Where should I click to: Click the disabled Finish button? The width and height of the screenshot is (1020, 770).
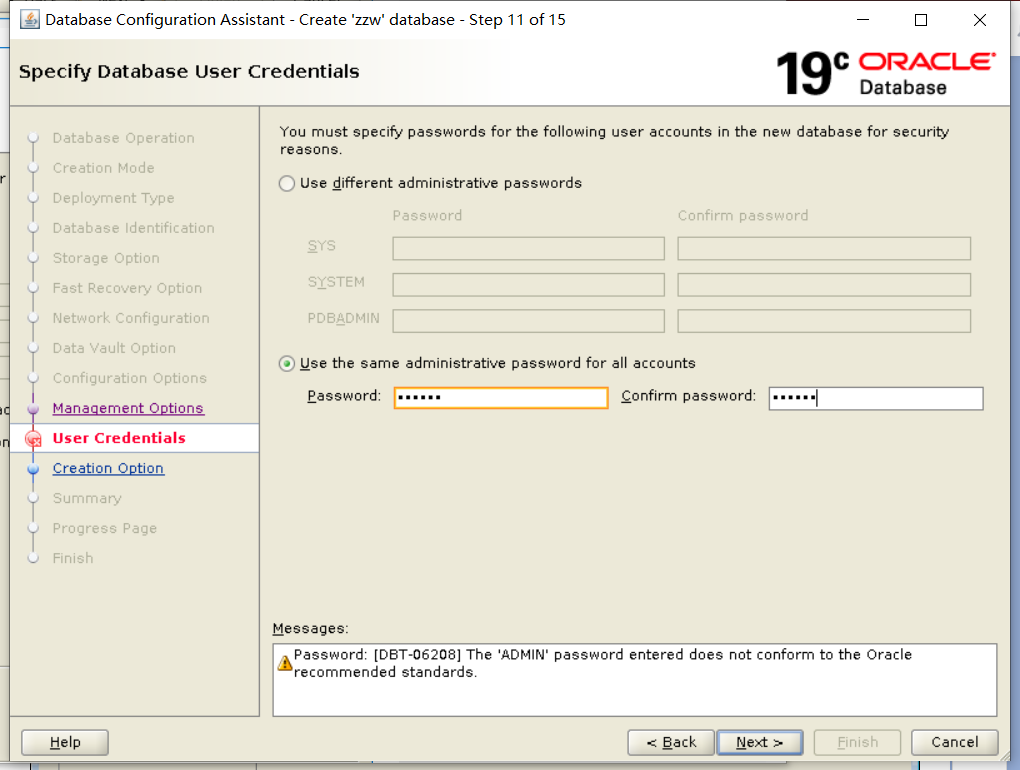click(x=857, y=742)
